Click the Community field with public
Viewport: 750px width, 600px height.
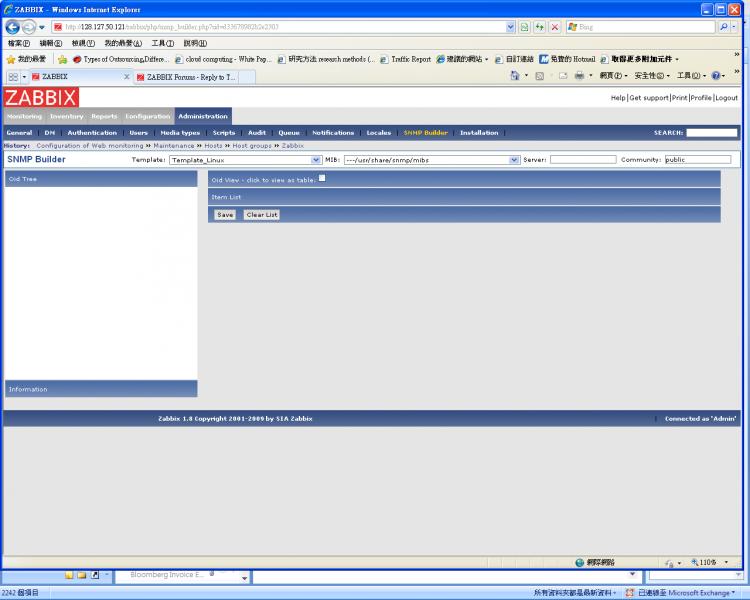coord(698,159)
